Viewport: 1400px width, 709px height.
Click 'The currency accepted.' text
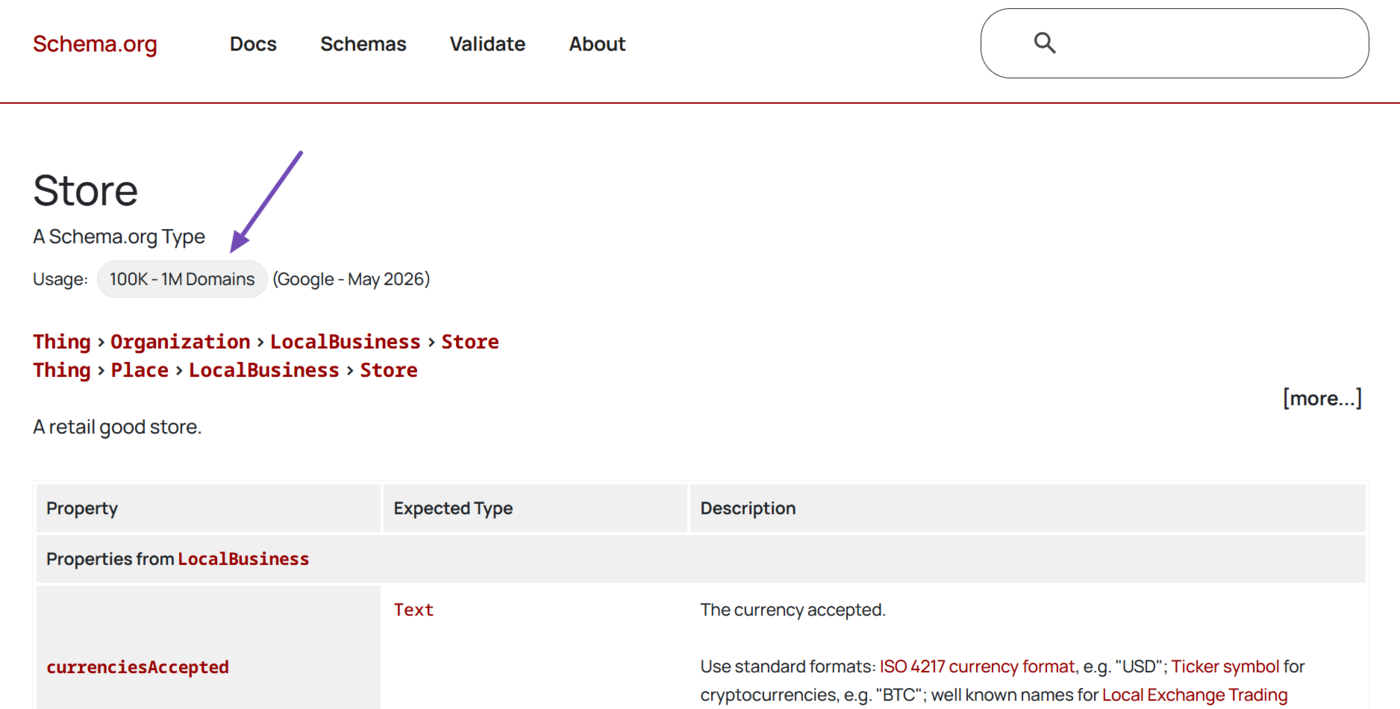pos(793,610)
